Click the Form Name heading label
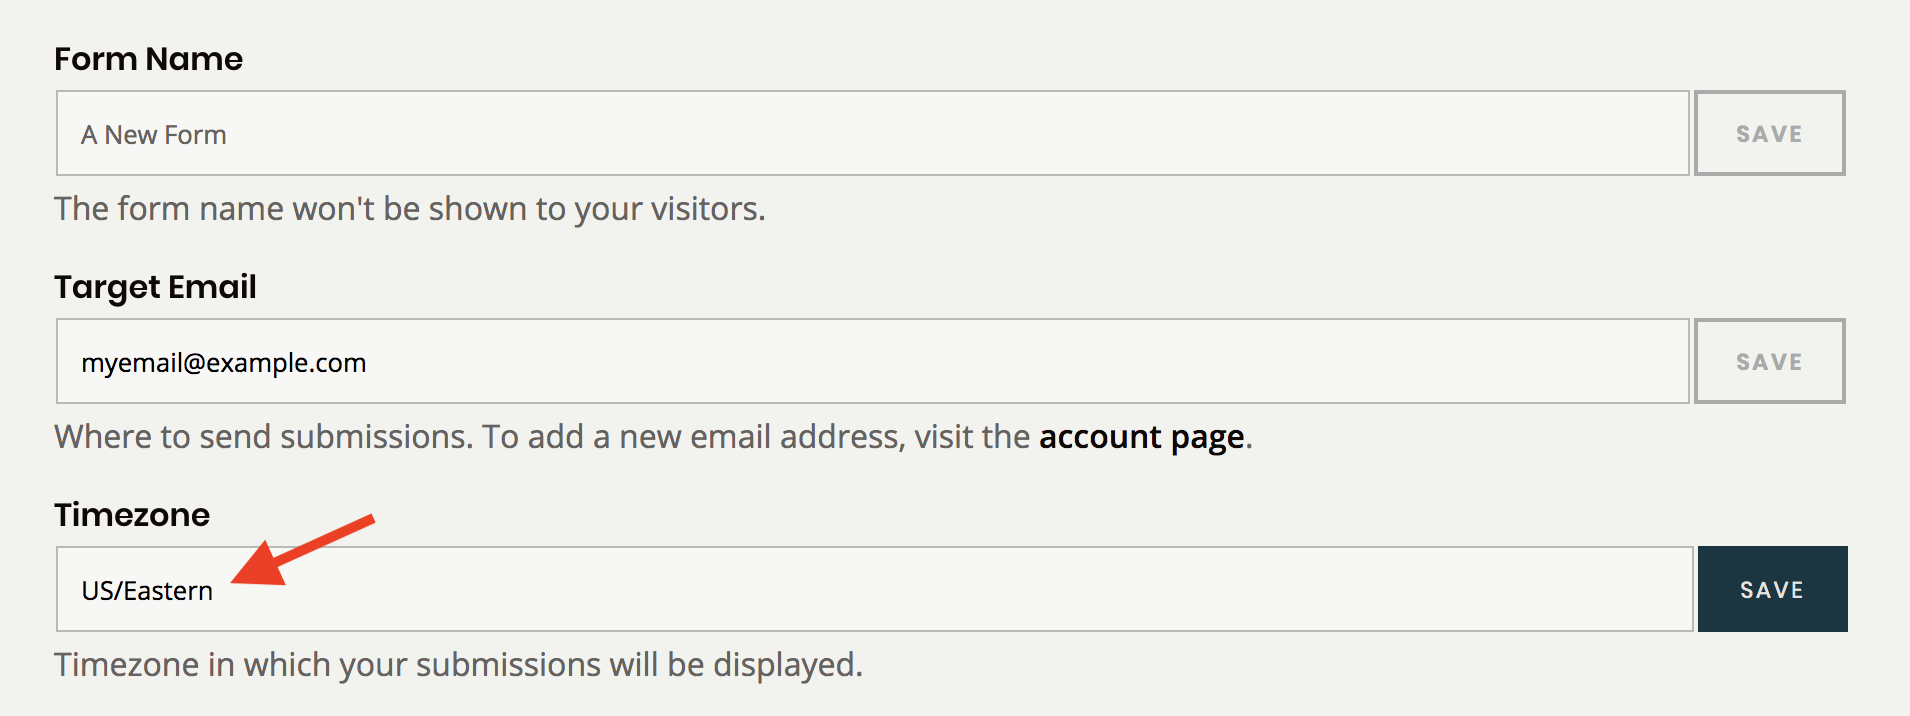This screenshot has height=716, width=1910. (x=148, y=59)
